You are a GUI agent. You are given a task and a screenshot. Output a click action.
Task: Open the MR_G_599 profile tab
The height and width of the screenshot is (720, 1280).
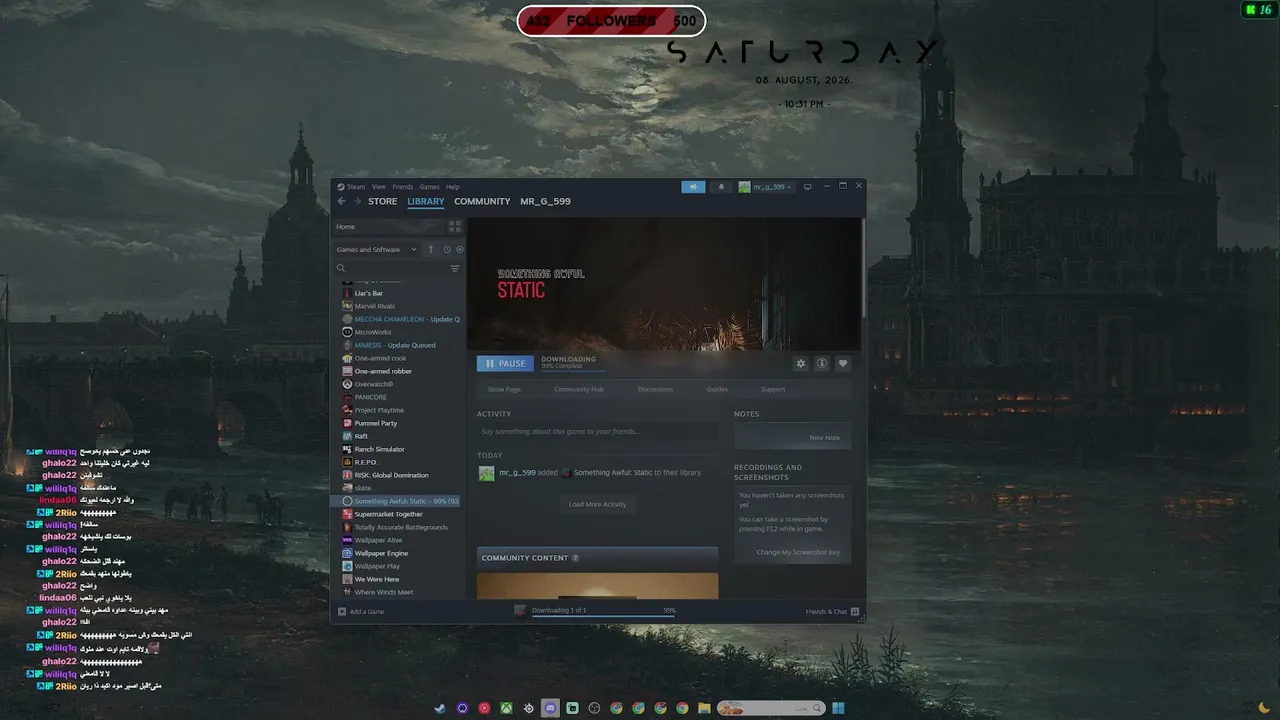point(545,201)
